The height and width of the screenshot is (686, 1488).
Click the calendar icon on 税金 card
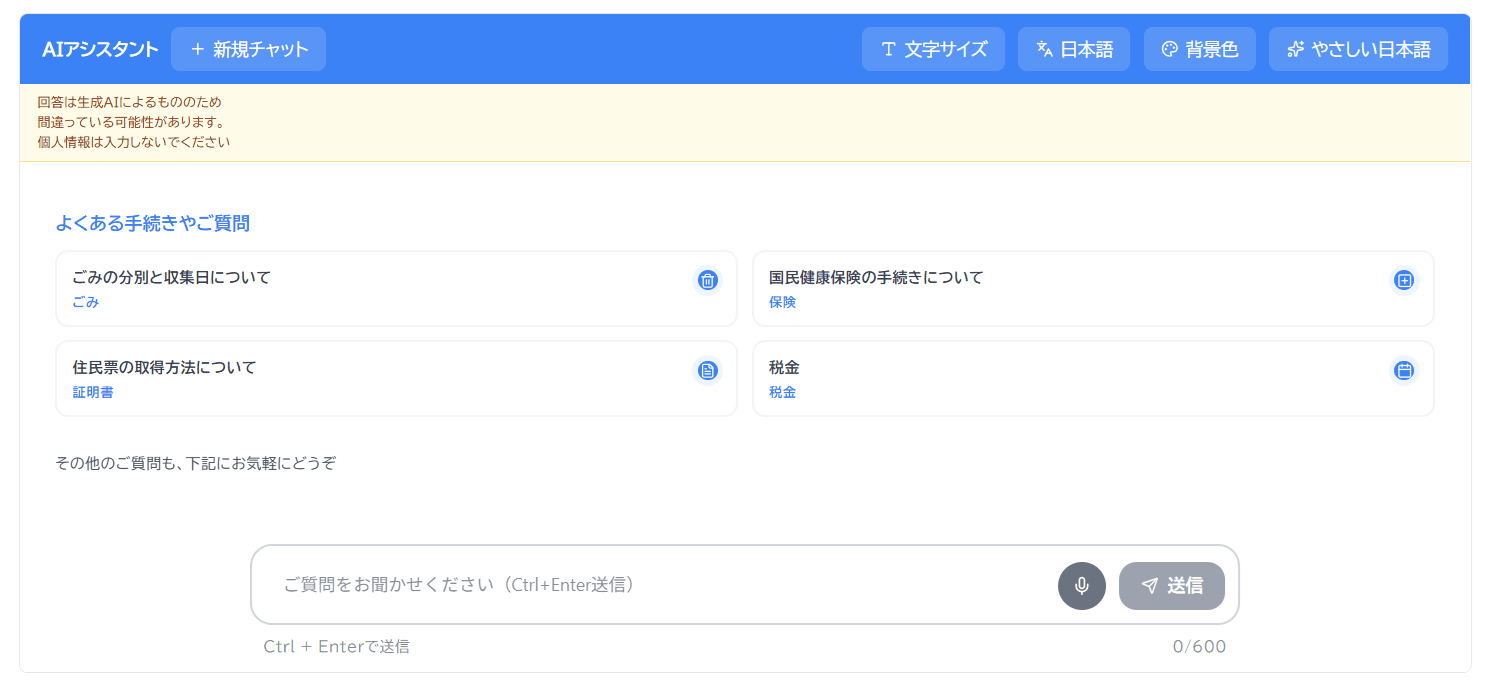click(x=1404, y=371)
